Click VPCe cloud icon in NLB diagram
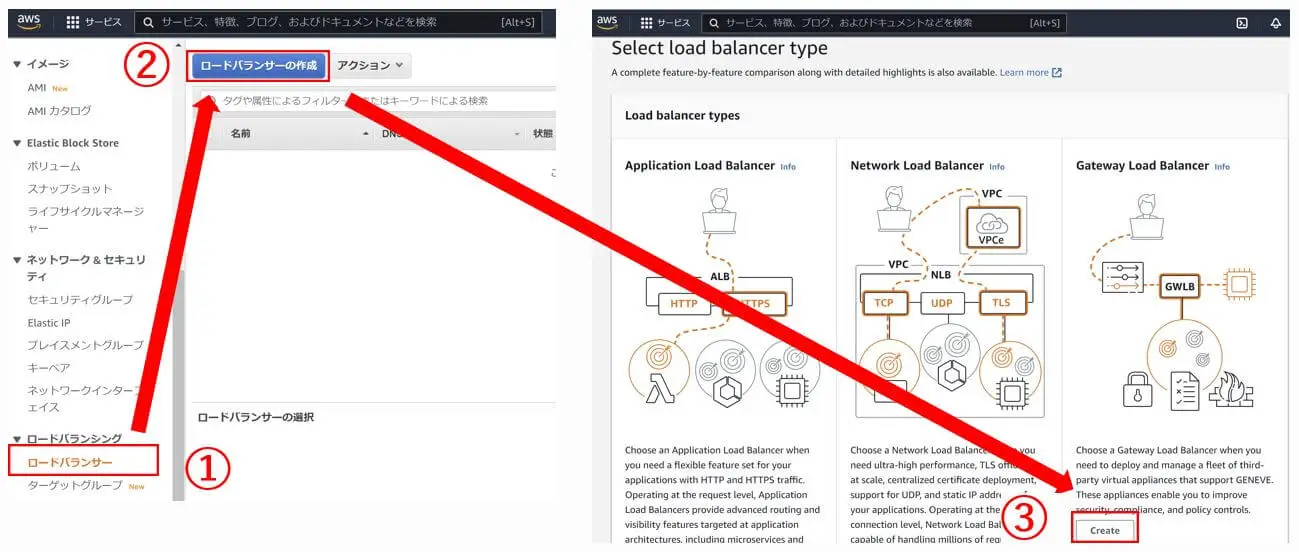The image size is (1299, 552). tap(990, 224)
